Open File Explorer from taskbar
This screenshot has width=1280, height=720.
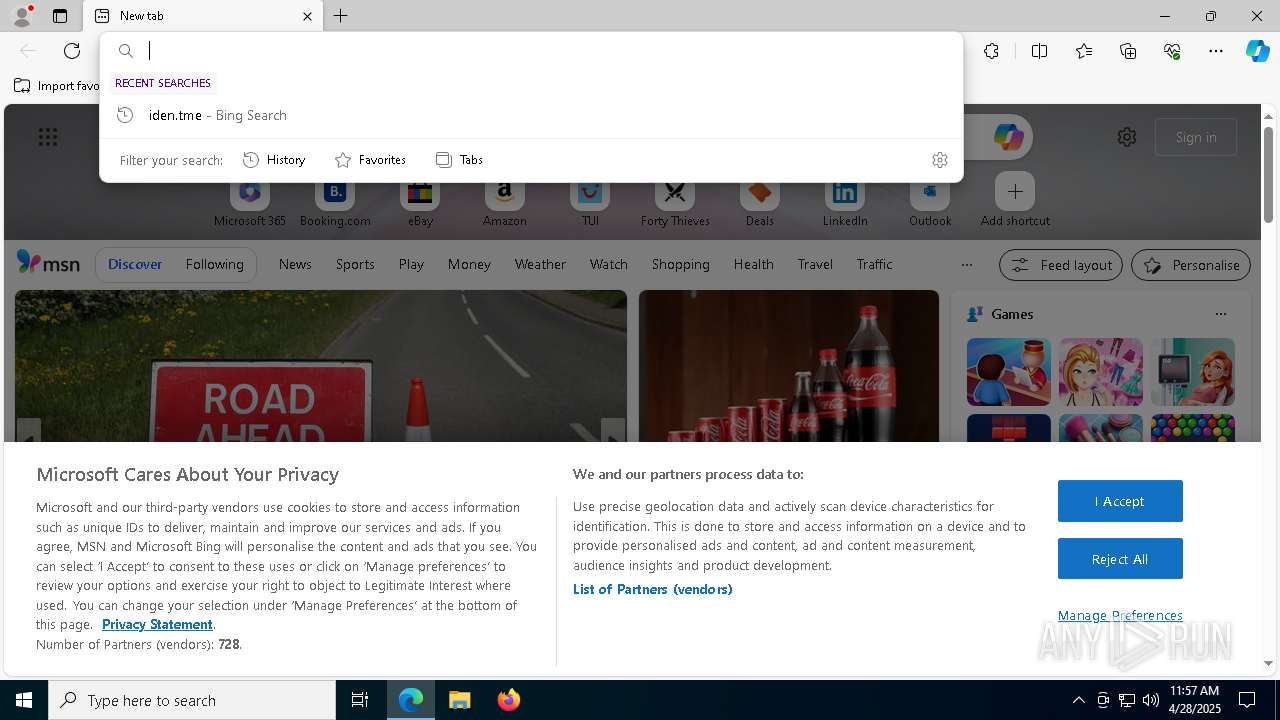coord(459,700)
